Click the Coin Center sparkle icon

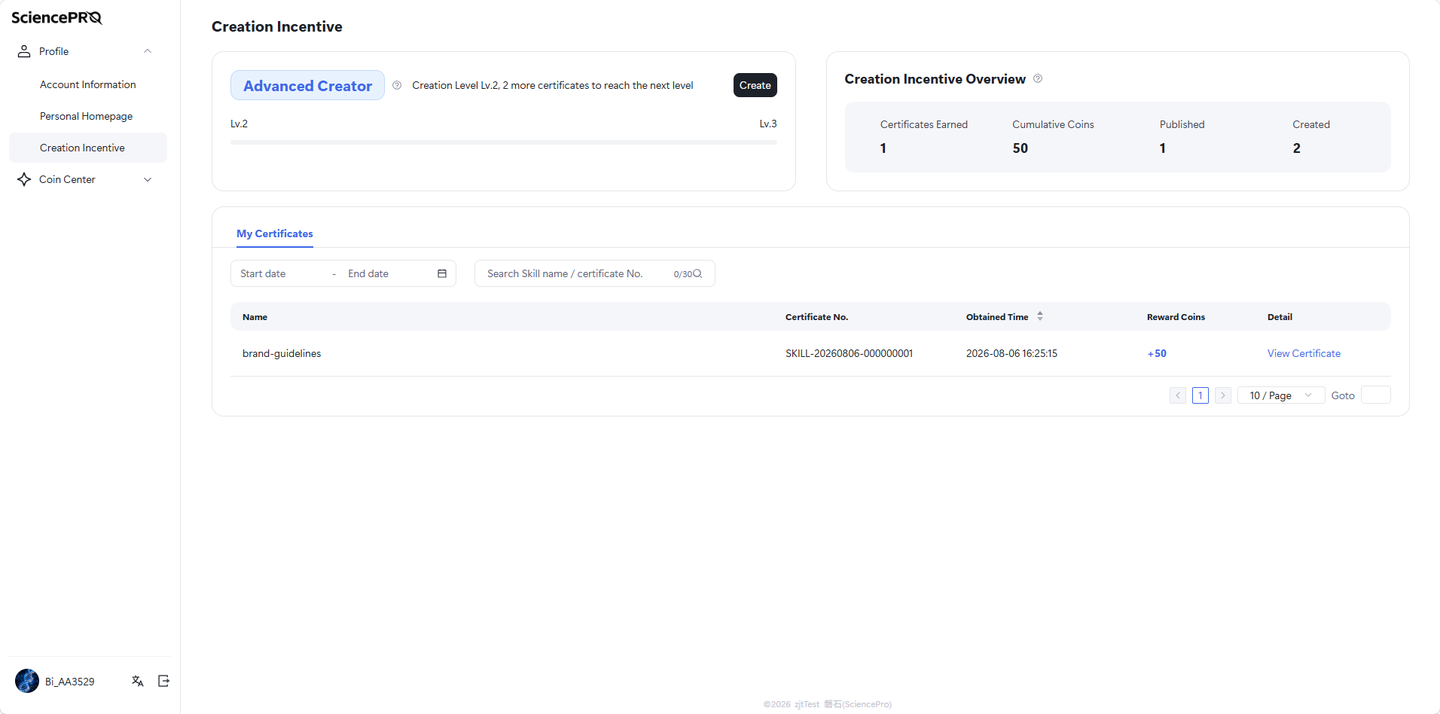coord(24,180)
